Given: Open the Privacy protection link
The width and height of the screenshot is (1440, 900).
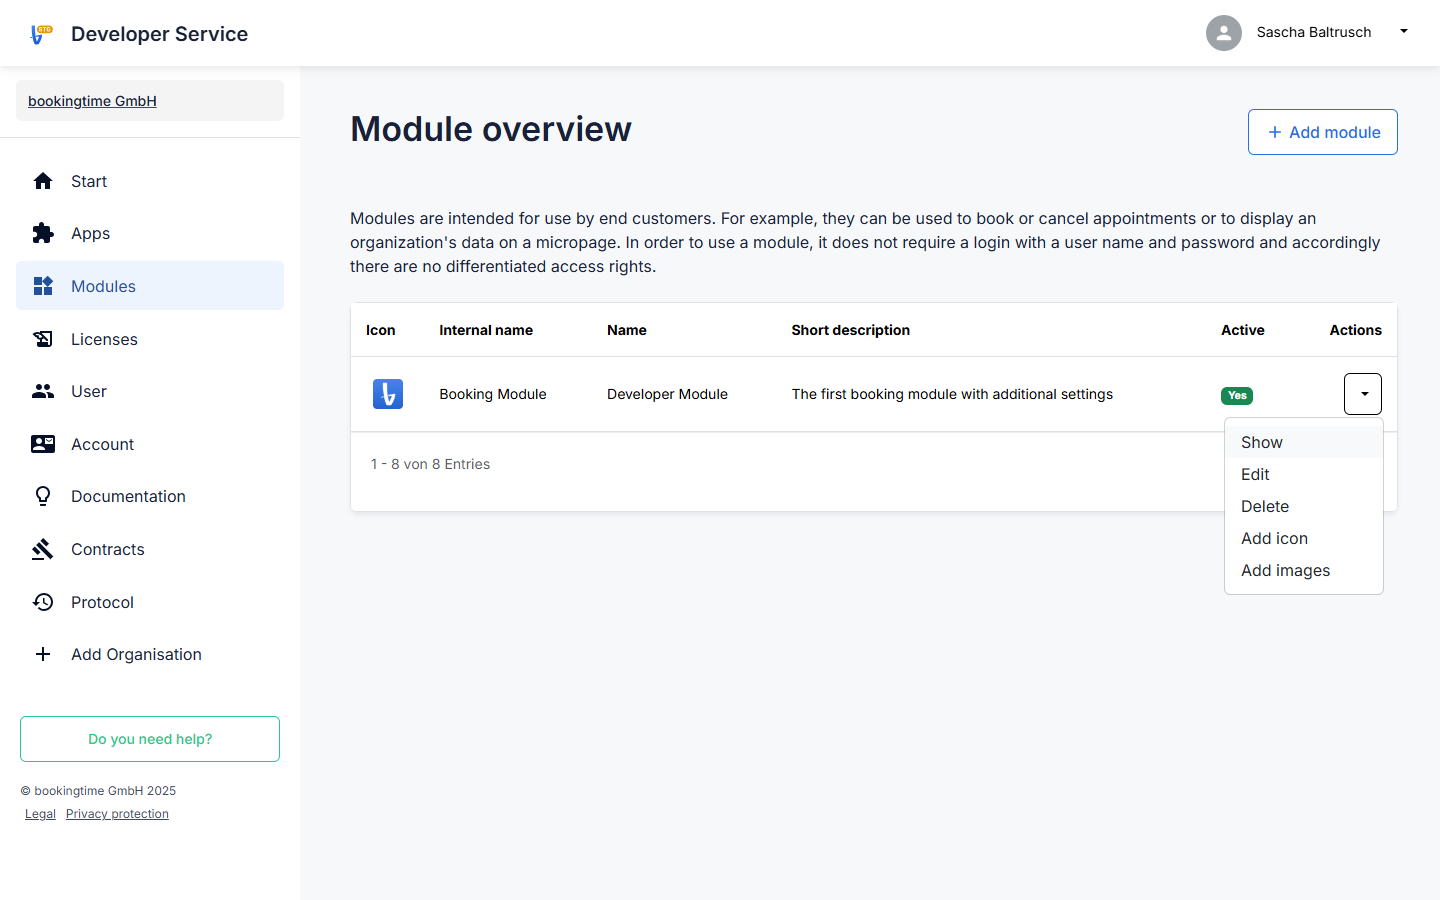Looking at the screenshot, I should 117,814.
